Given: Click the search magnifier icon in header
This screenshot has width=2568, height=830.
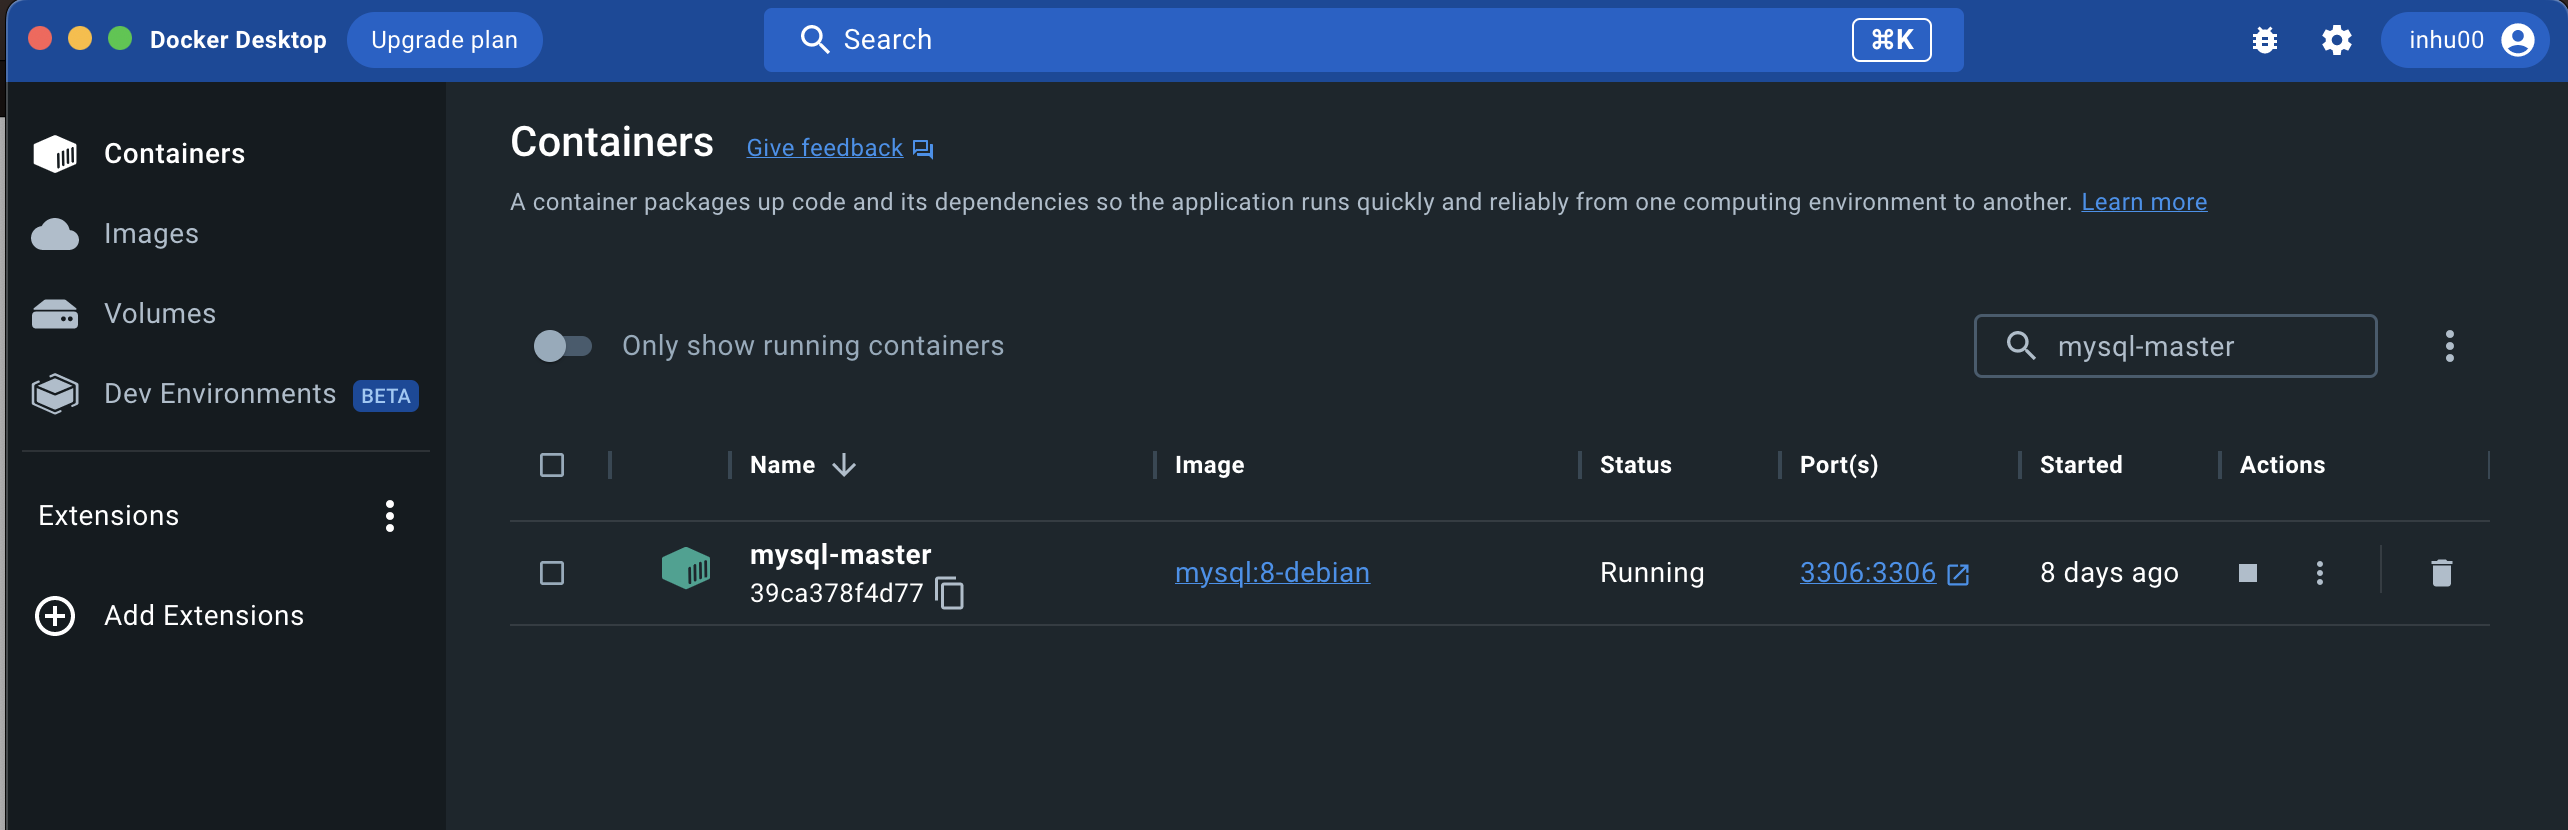Looking at the screenshot, I should pyautogui.click(x=815, y=40).
